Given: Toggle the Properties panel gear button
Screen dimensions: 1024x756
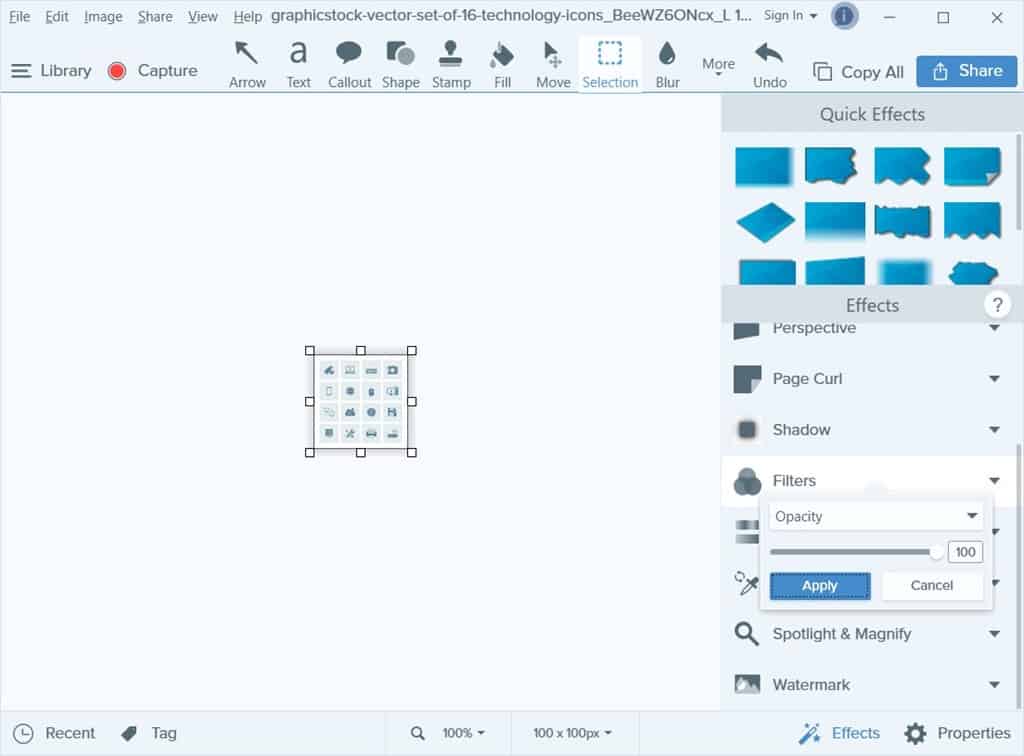Looking at the screenshot, I should coord(957,733).
